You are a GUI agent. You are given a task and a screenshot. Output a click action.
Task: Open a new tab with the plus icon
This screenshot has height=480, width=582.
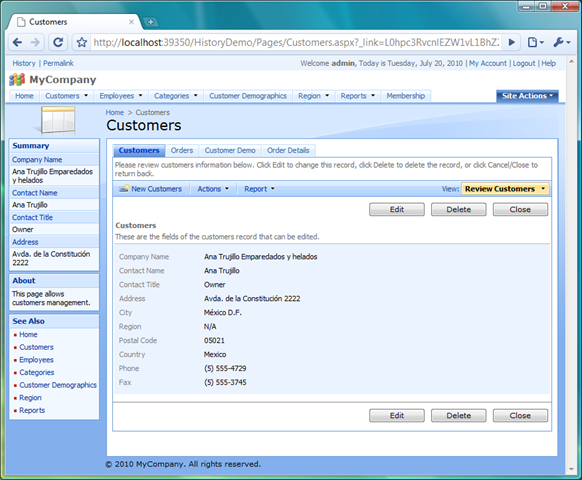[x=150, y=22]
